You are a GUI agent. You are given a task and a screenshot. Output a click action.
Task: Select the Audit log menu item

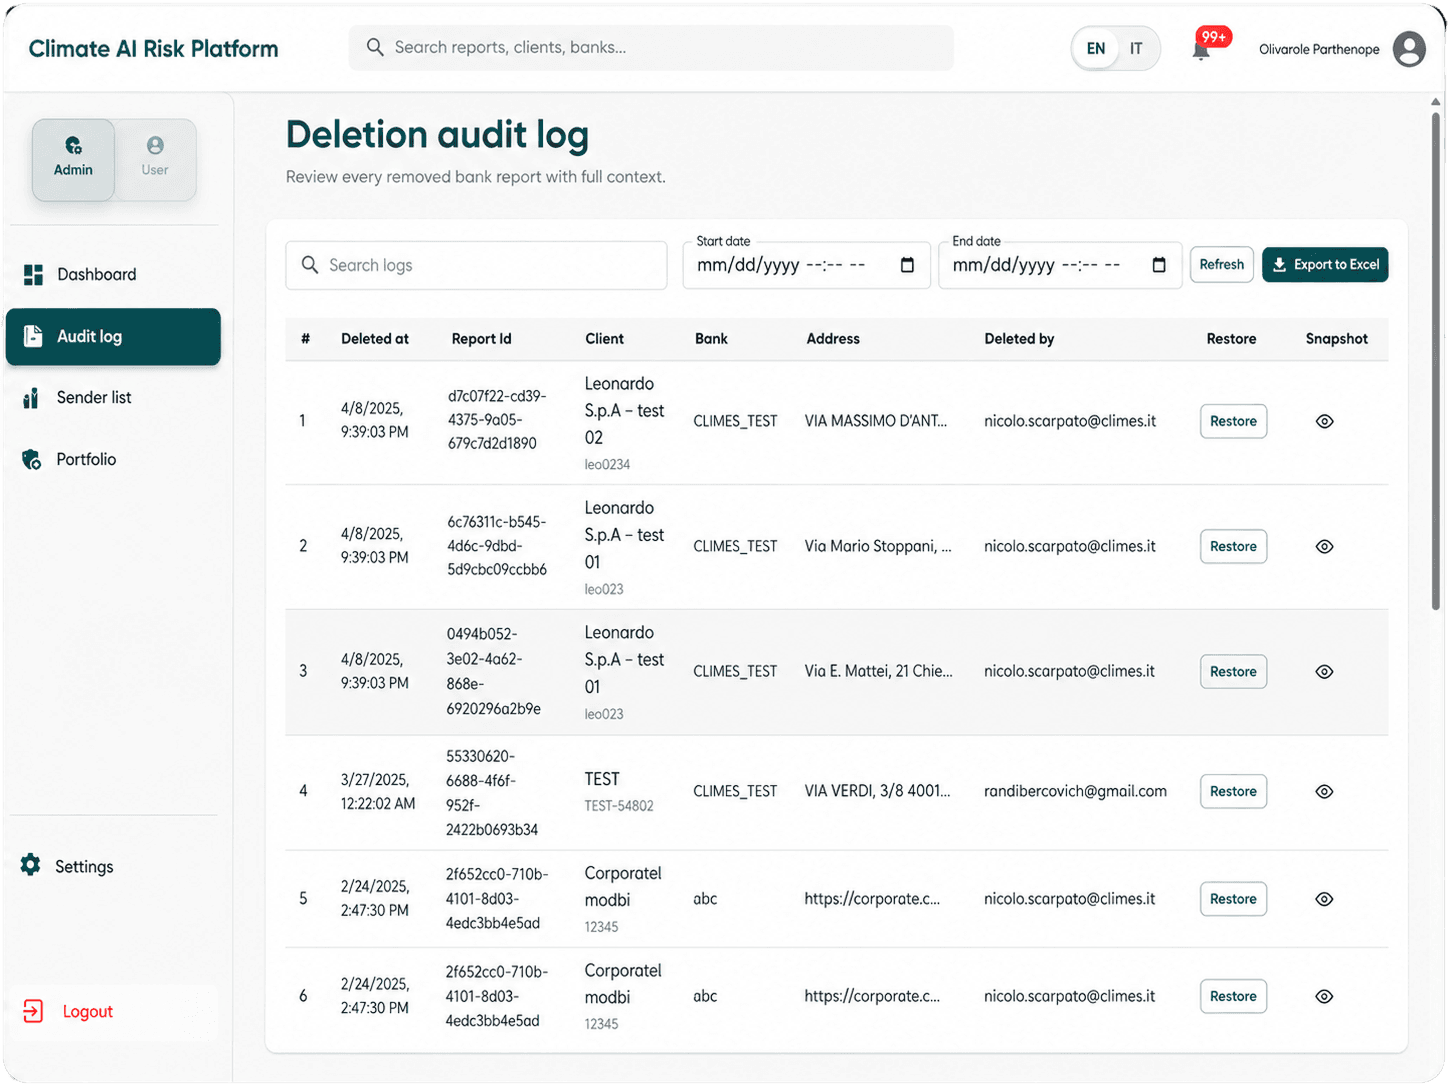[x=113, y=337]
